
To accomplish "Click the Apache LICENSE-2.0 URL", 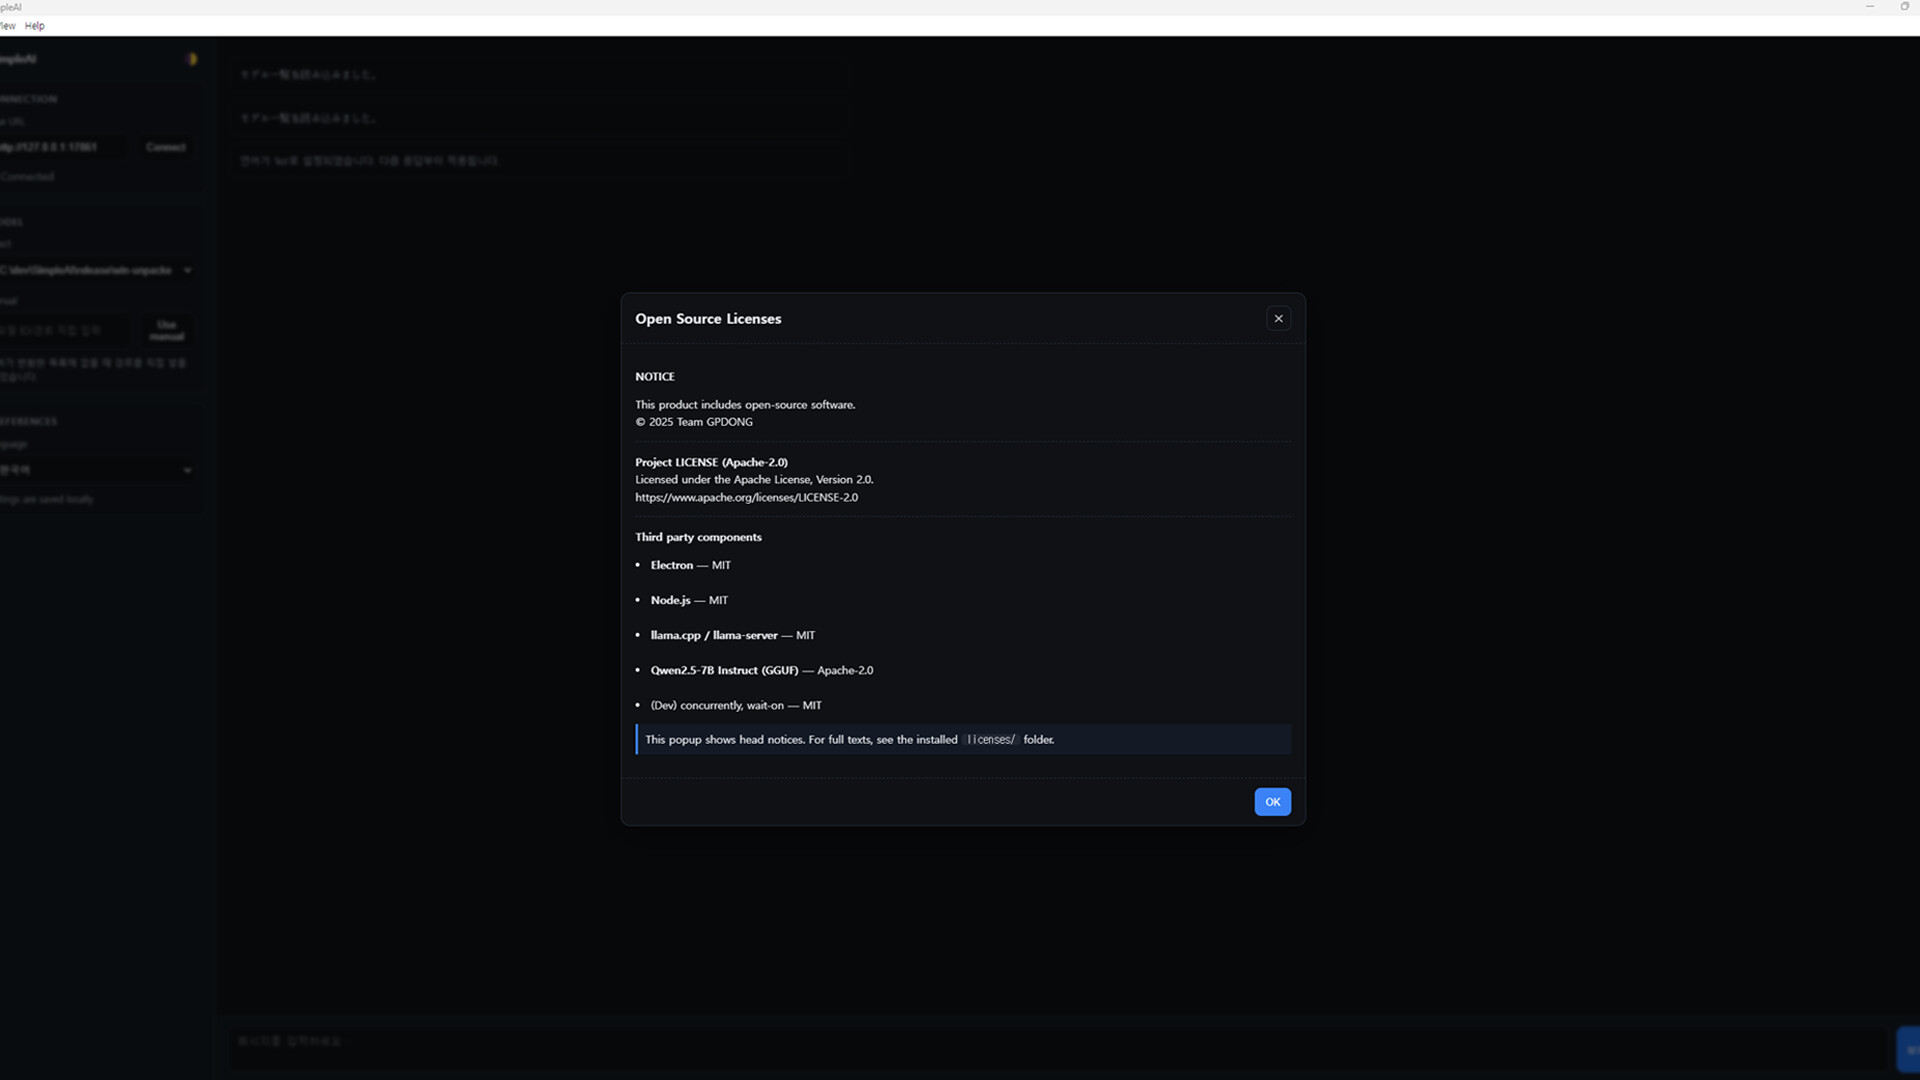I will click(746, 497).
